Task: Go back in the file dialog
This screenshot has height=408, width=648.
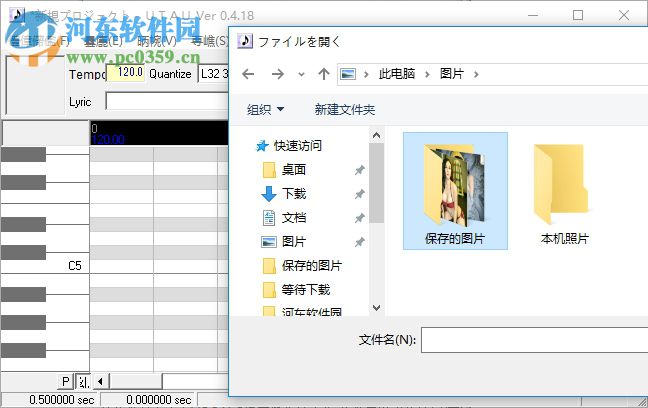Action: coord(248,74)
